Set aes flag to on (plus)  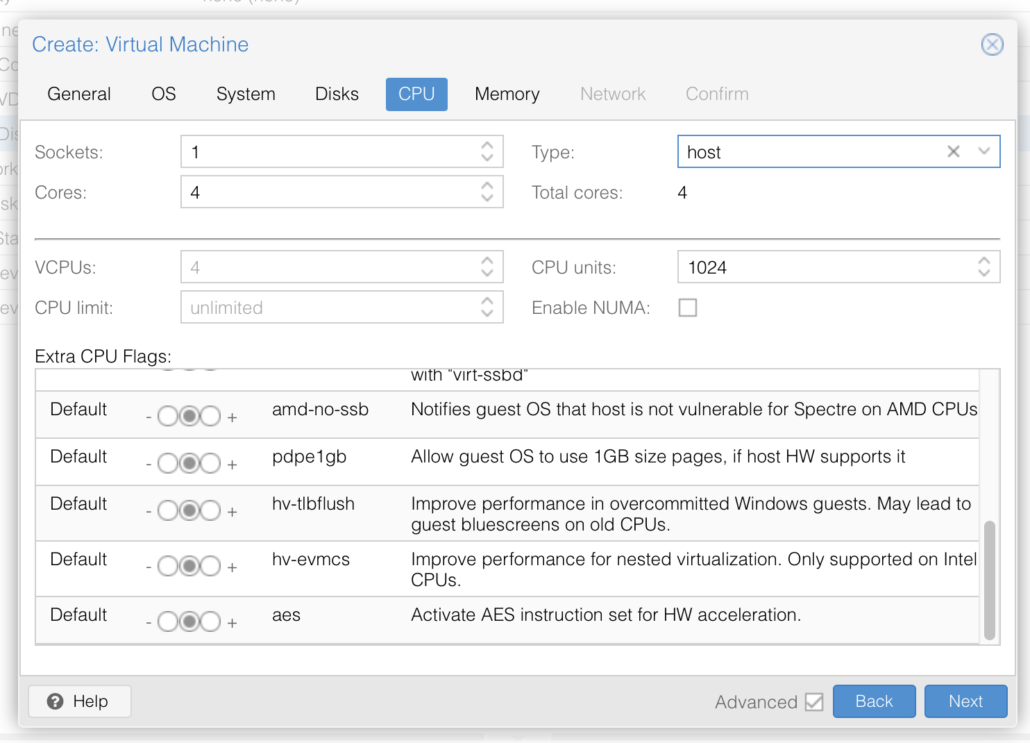coord(210,622)
